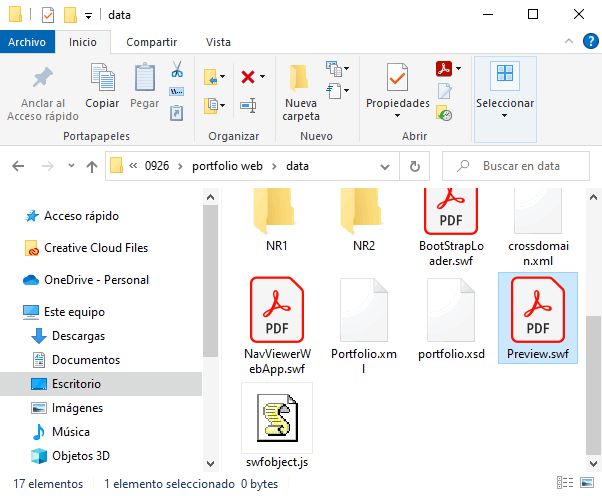This screenshot has width=602, height=496.
Task: Click the Adobe Acrobat open icon
Action: pos(444,69)
